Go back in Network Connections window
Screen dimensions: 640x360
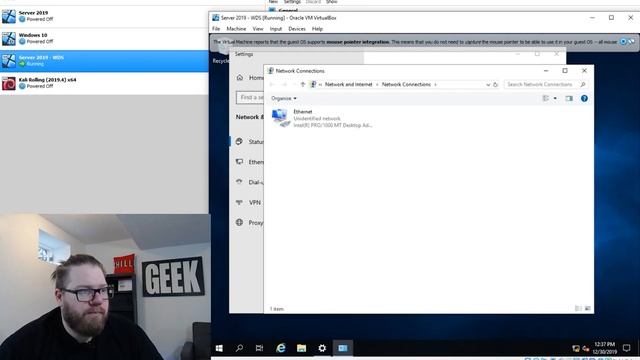point(272,84)
